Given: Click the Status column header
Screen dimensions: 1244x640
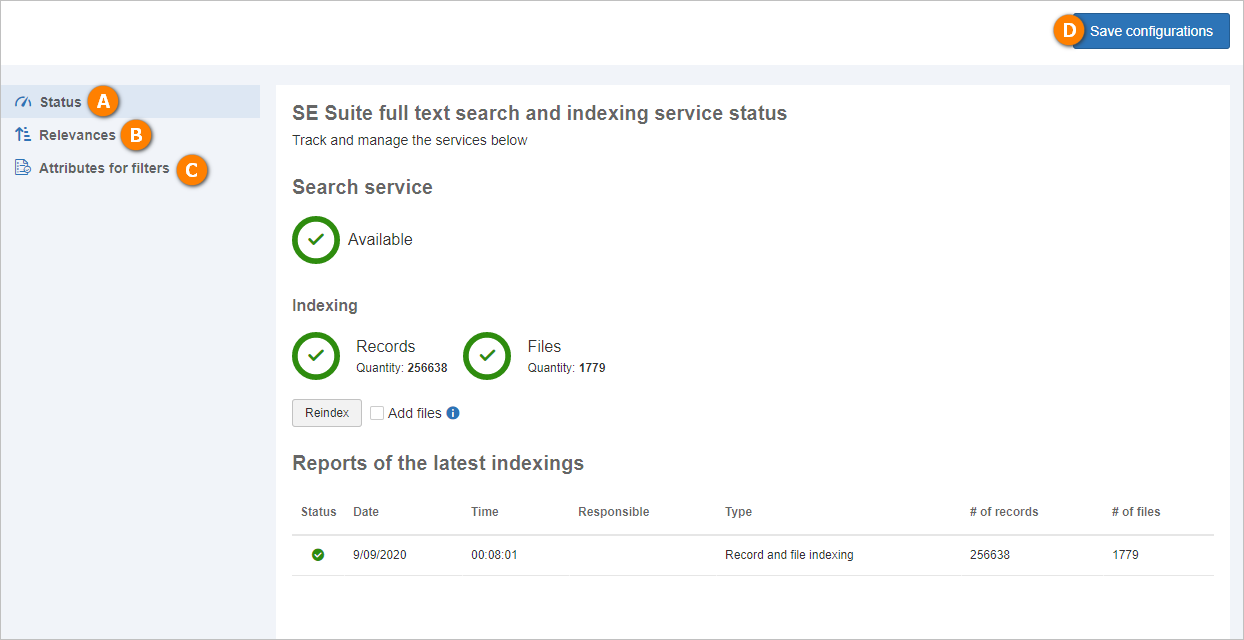Looking at the screenshot, I should click(x=319, y=512).
